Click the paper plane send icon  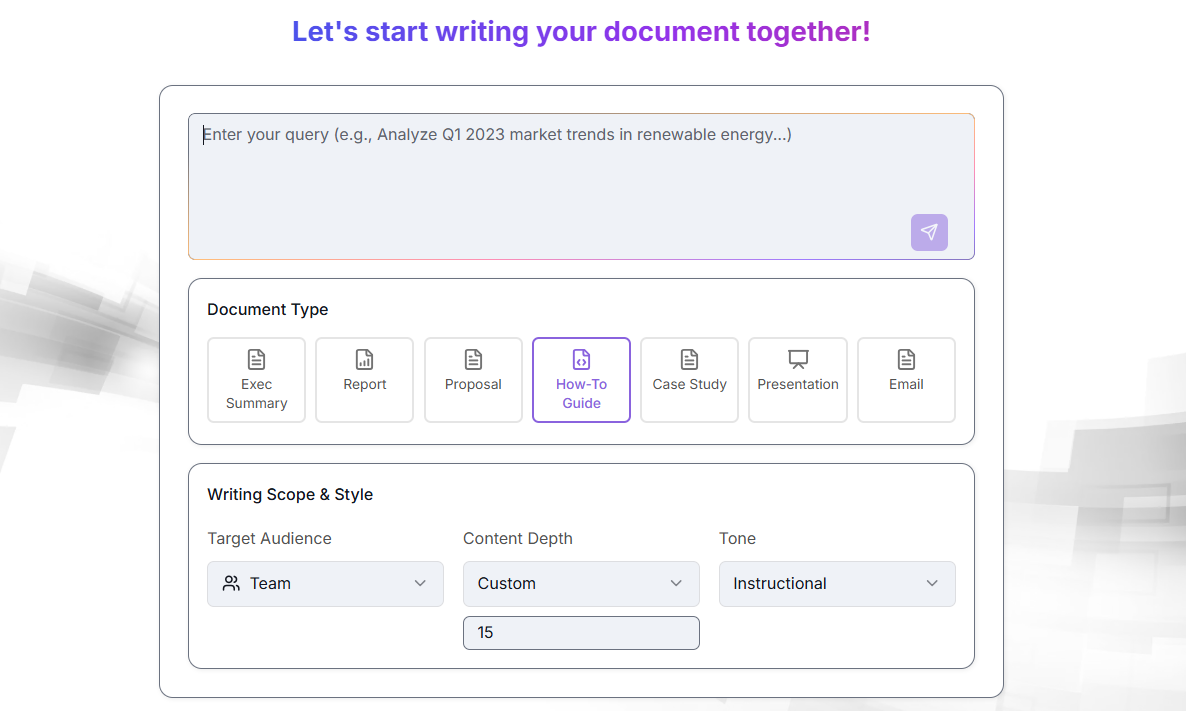[x=929, y=232]
